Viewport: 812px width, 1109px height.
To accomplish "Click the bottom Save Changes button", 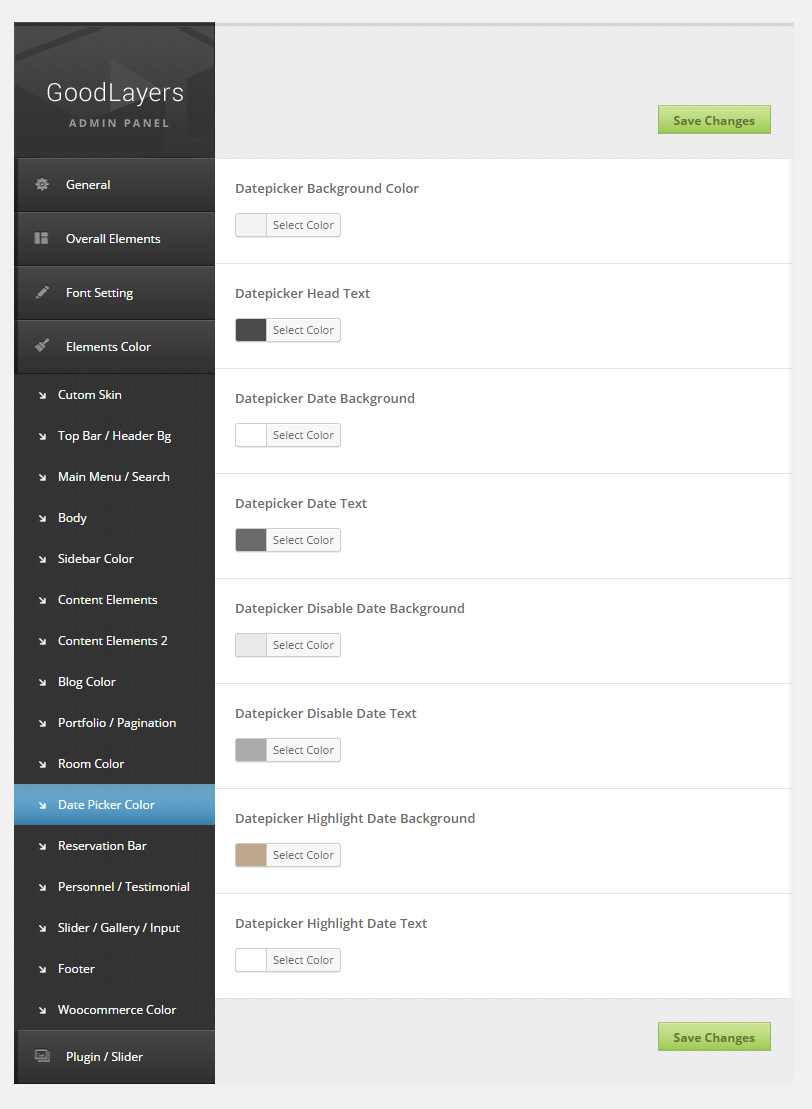I will point(714,1037).
